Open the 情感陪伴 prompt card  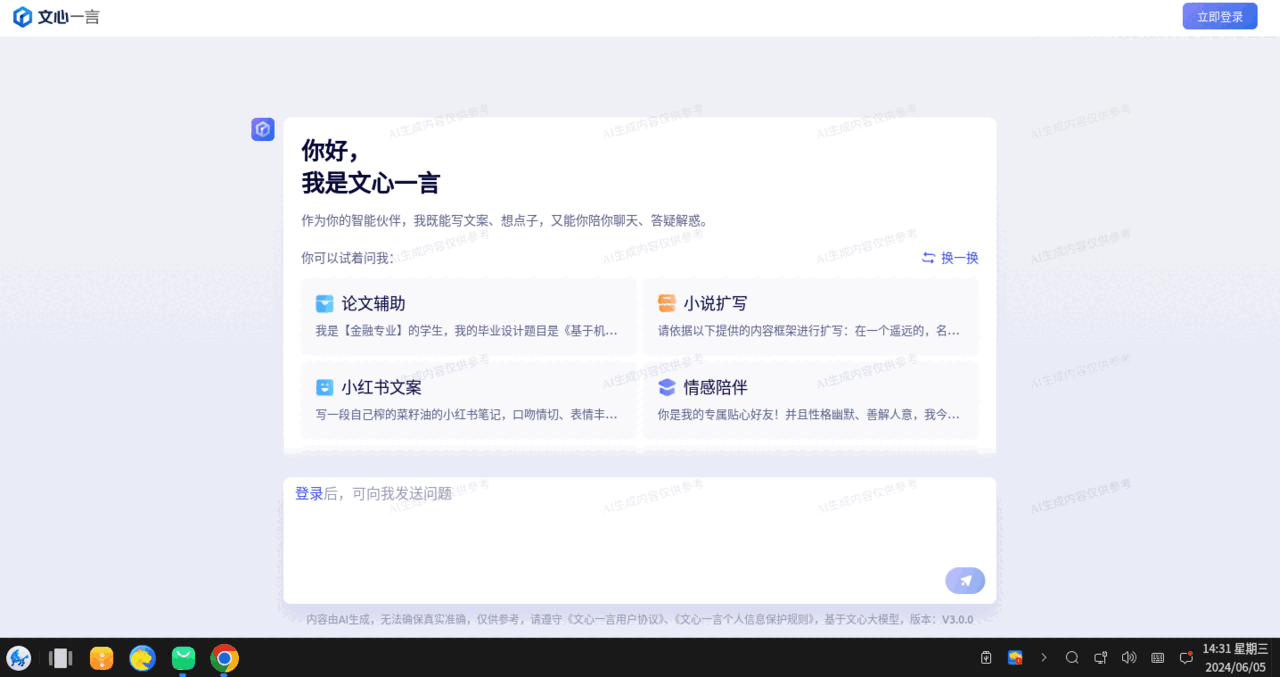click(x=810, y=400)
